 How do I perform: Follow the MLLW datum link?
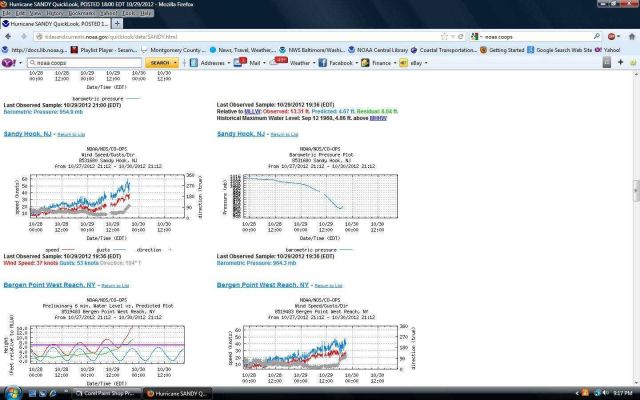[x=252, y=111]
